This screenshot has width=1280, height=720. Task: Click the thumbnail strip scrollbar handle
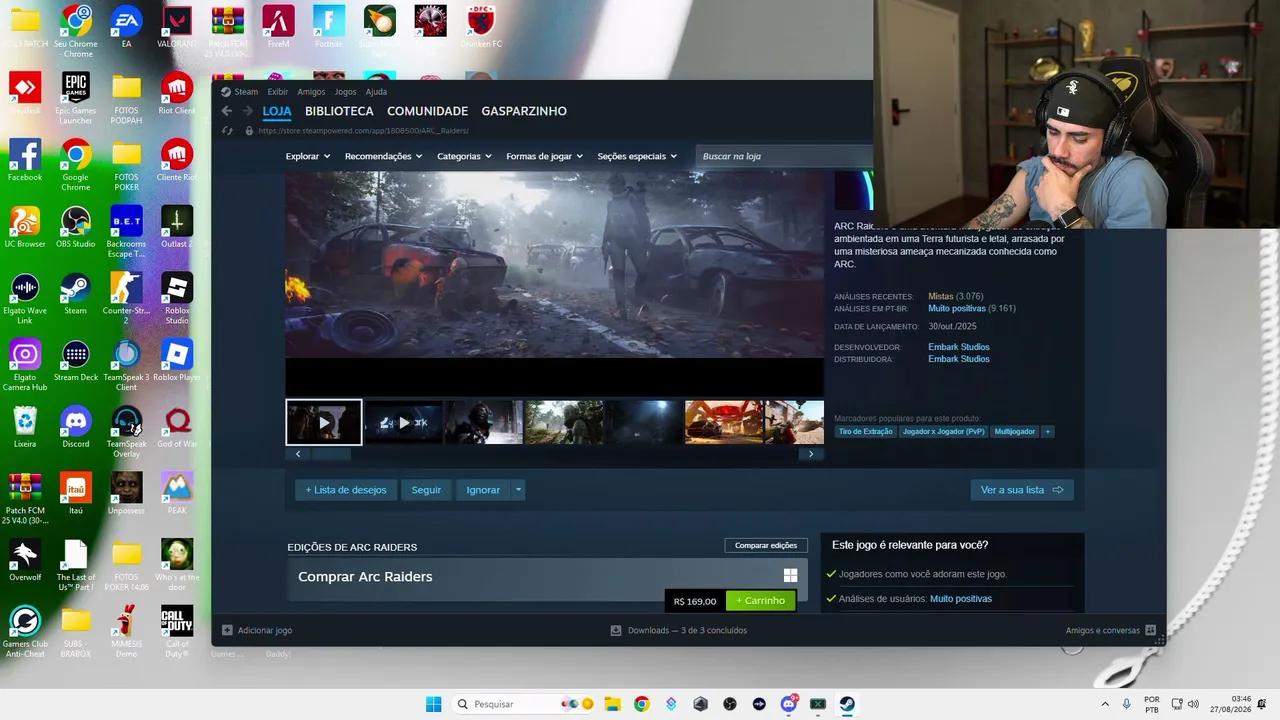coord(332,454)
